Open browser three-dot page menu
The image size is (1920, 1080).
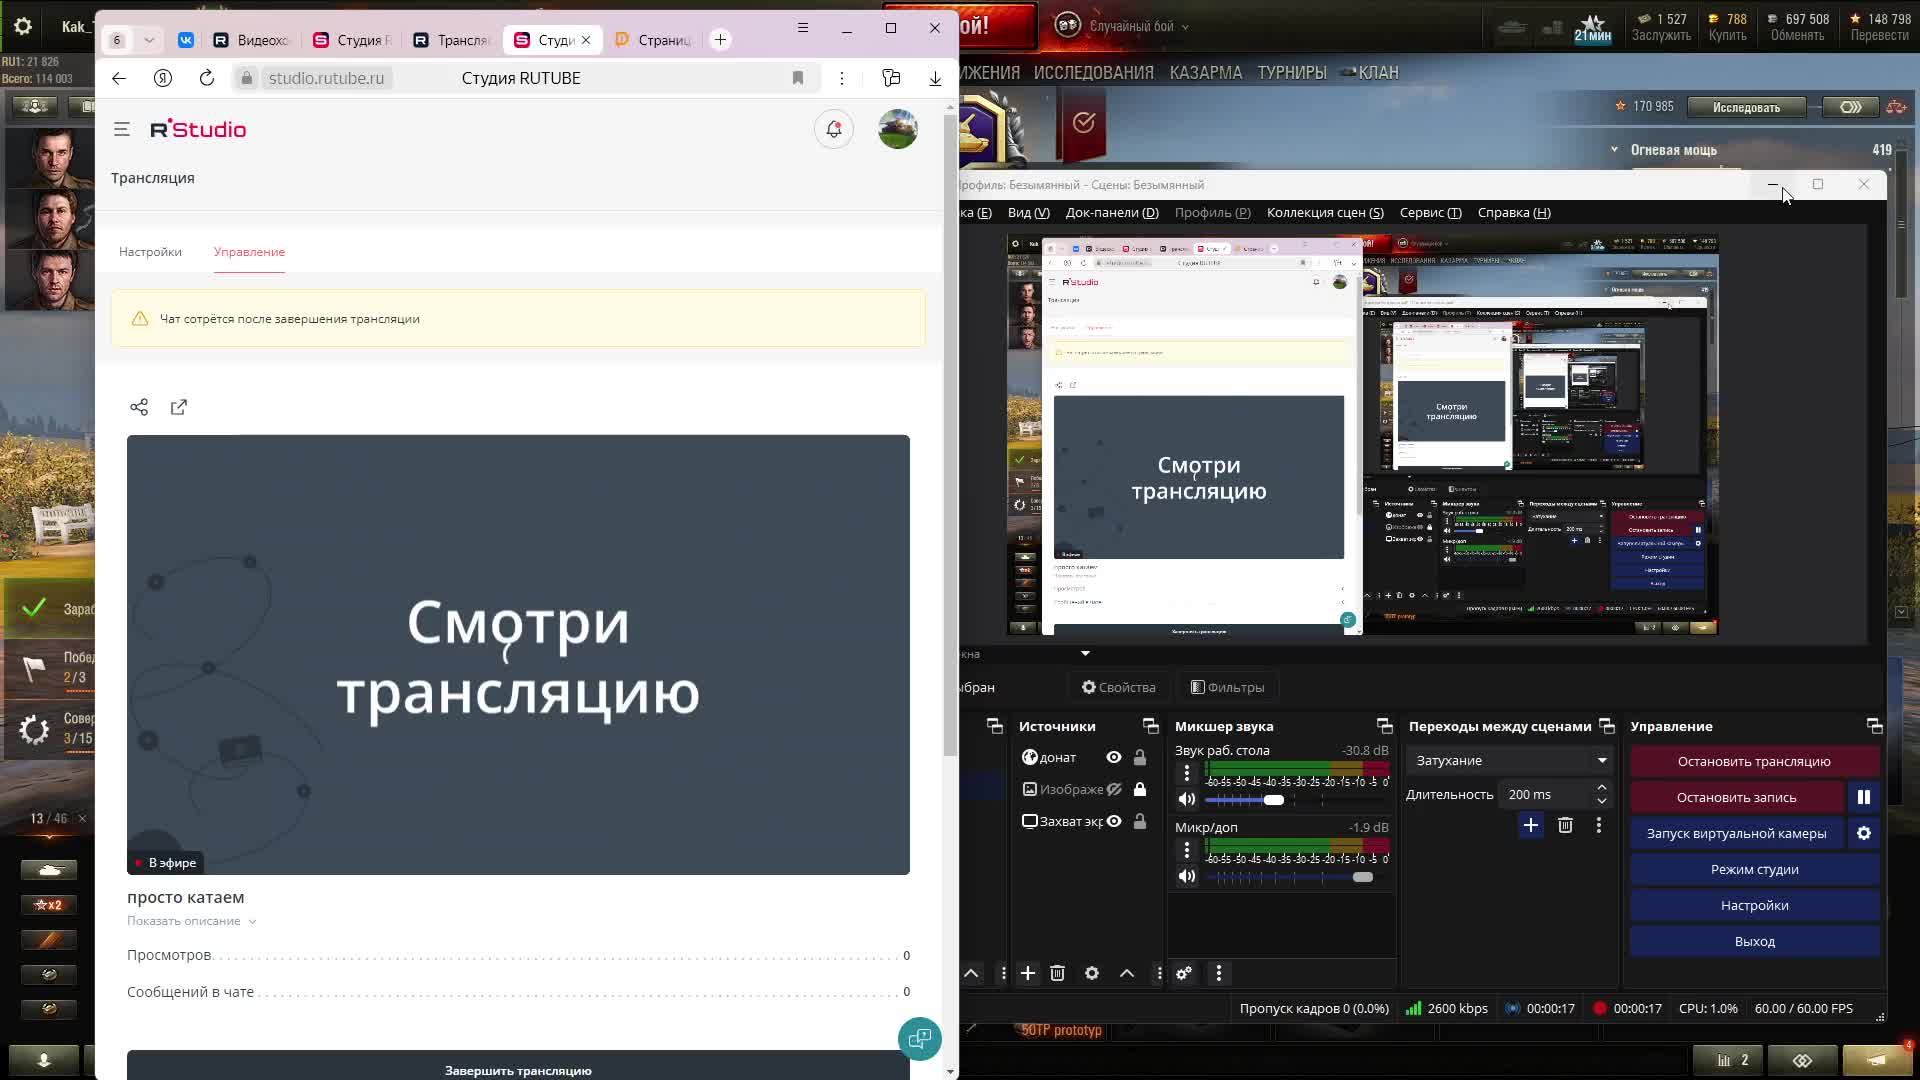842,78
